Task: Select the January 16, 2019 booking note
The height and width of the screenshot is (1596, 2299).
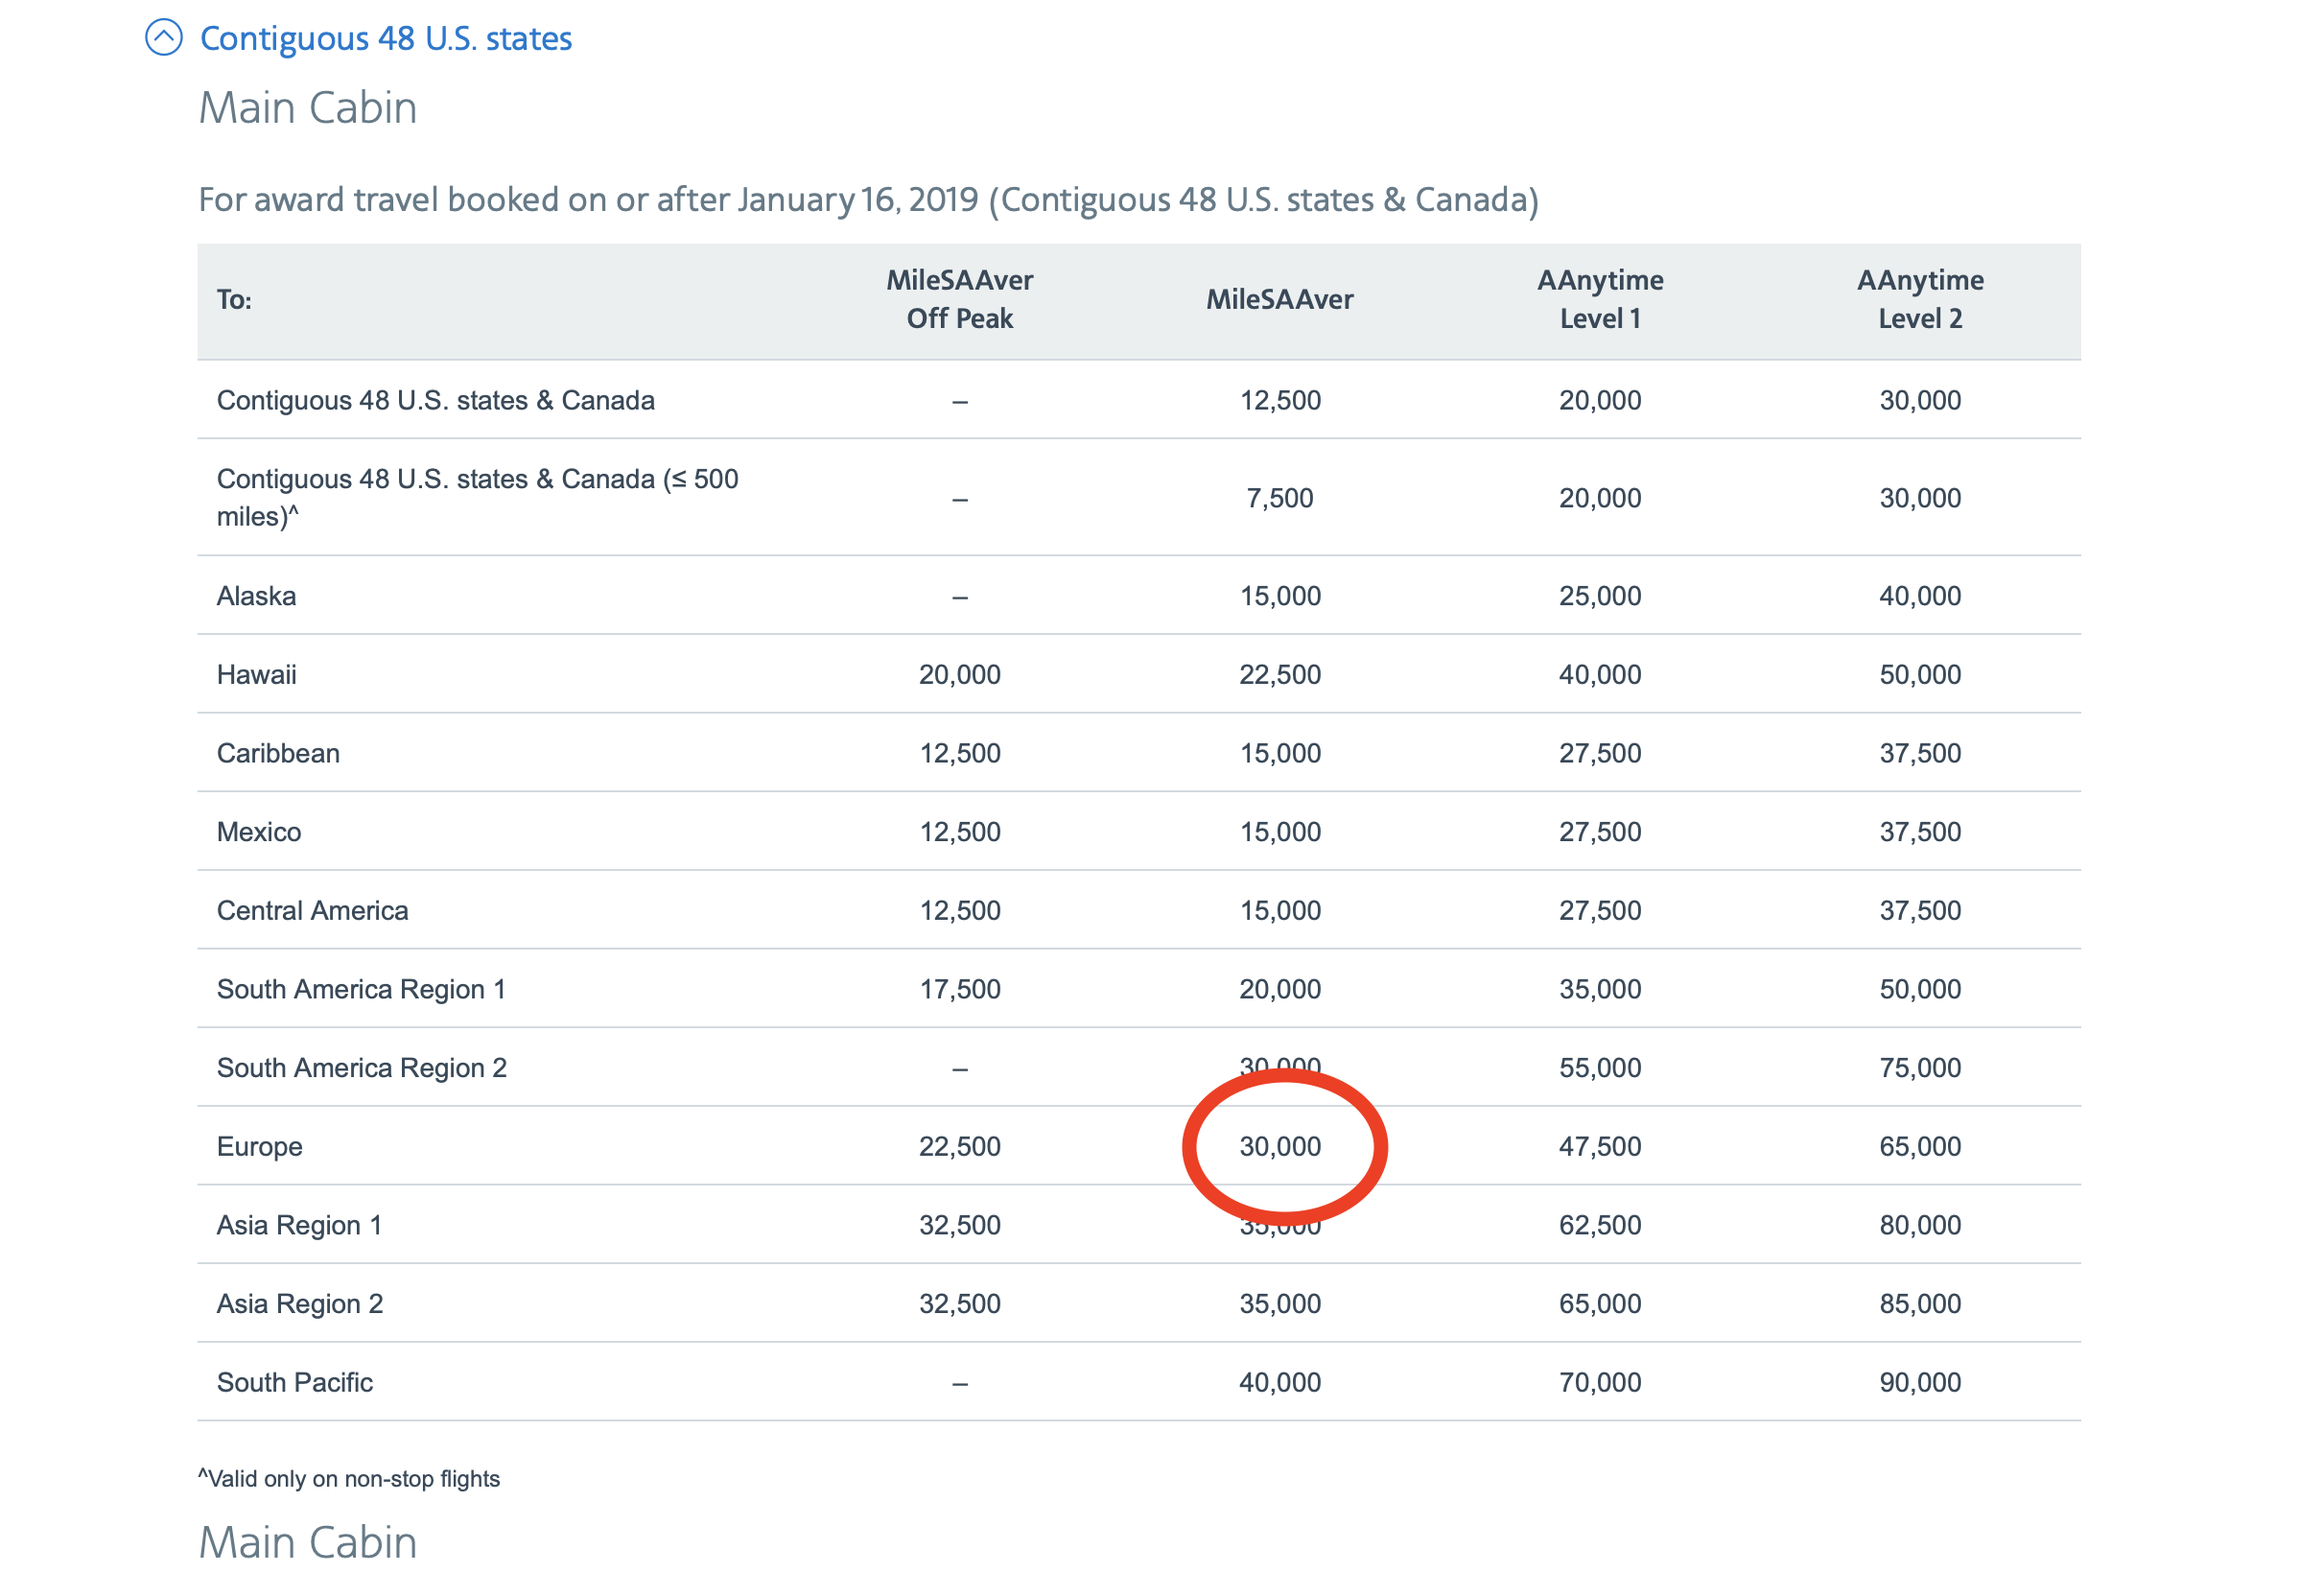Action: 868,199
